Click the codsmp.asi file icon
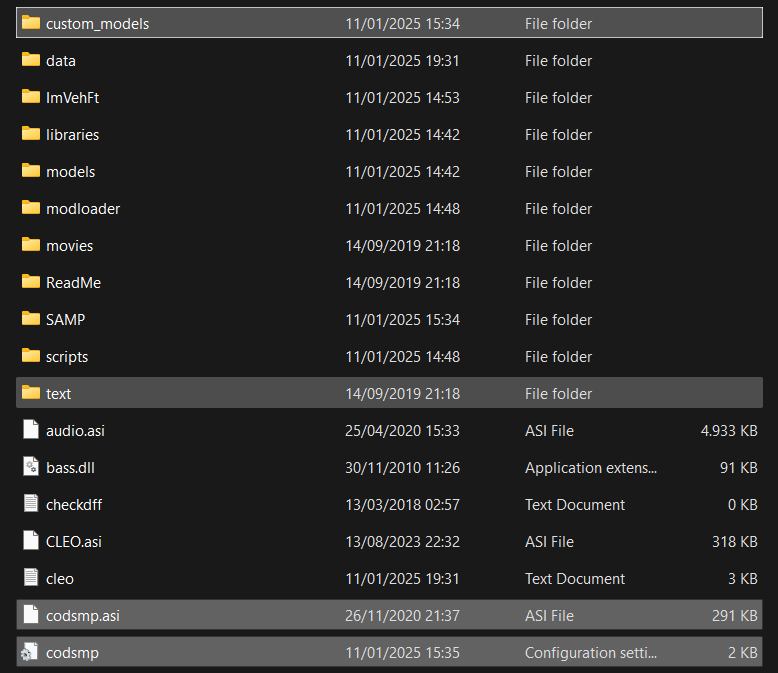This screenshot has height=673, width=778. (x=31, y=615)
